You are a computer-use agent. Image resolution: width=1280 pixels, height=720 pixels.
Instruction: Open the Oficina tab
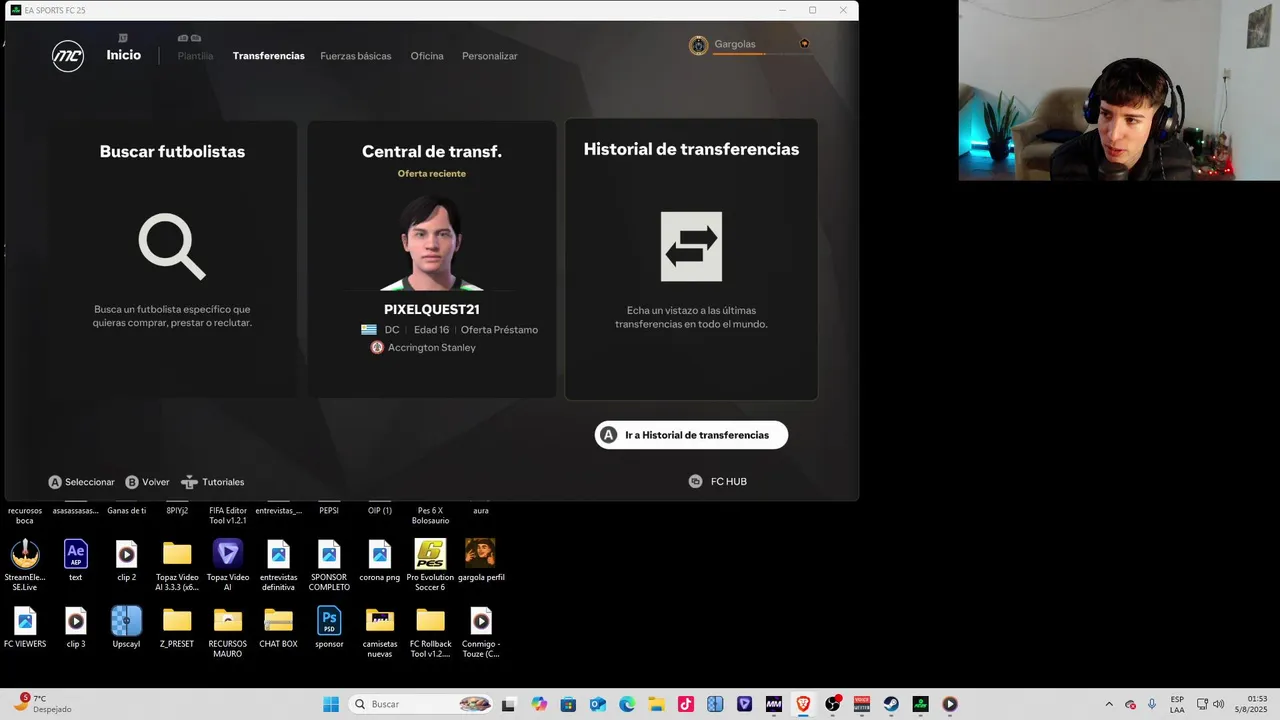427,56
